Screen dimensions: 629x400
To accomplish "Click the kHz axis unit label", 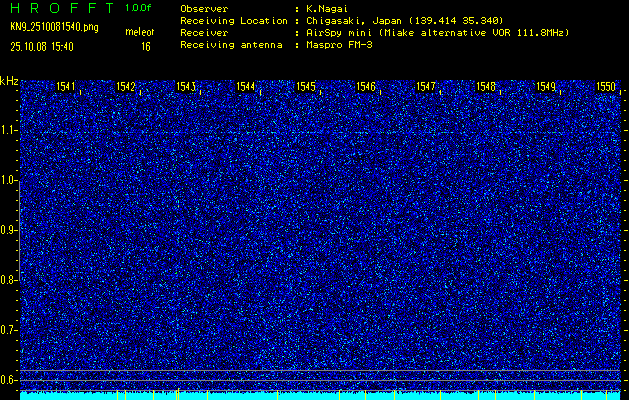I will pyautogui.click(x=9, y=81).
